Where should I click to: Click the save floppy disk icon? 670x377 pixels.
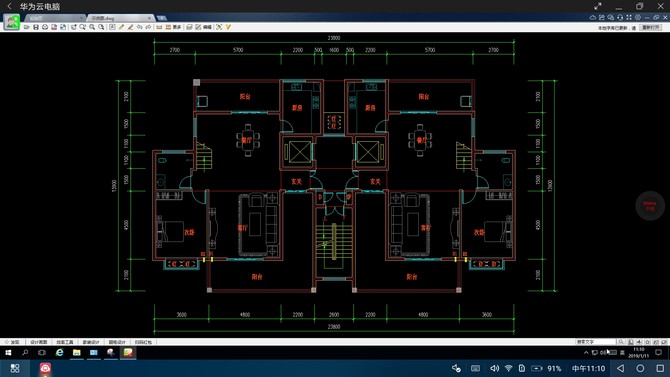36,27
